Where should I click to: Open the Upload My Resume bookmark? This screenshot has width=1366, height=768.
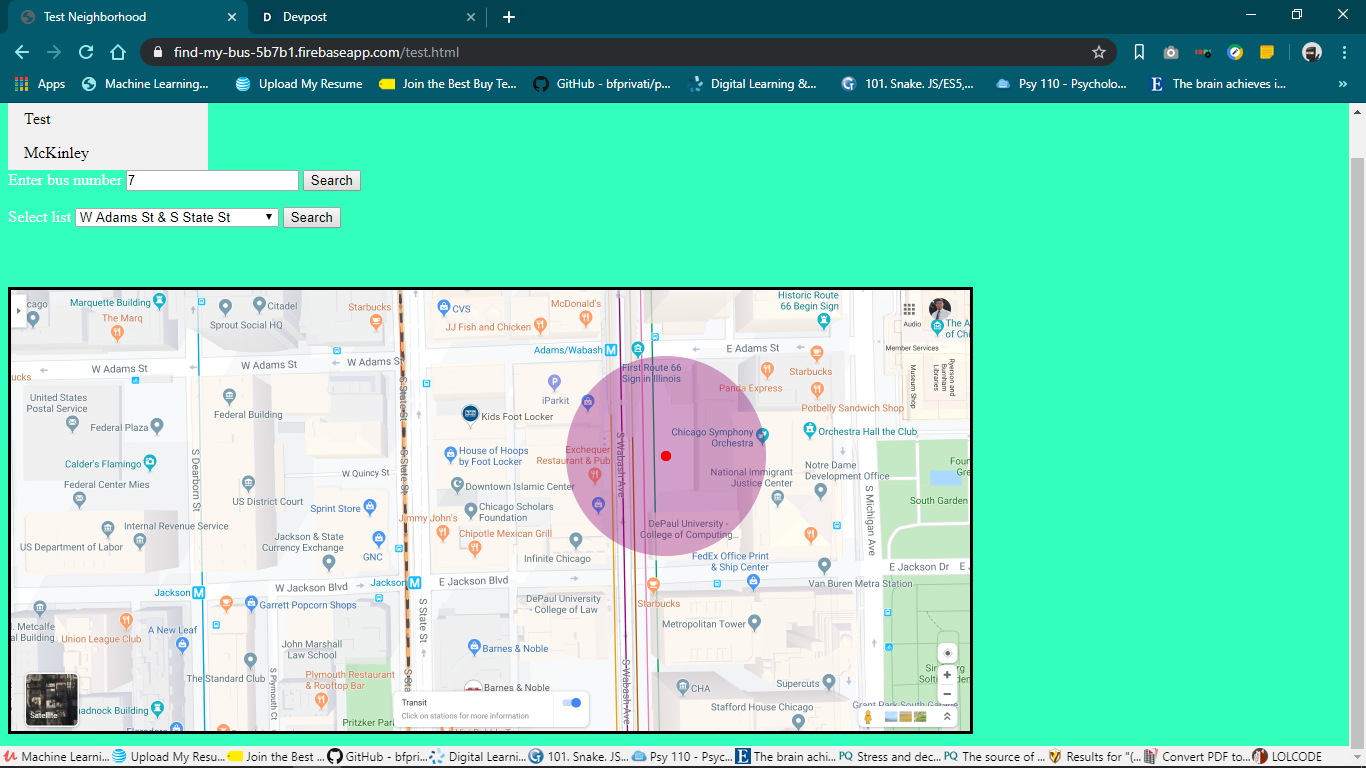click(300, 84)
